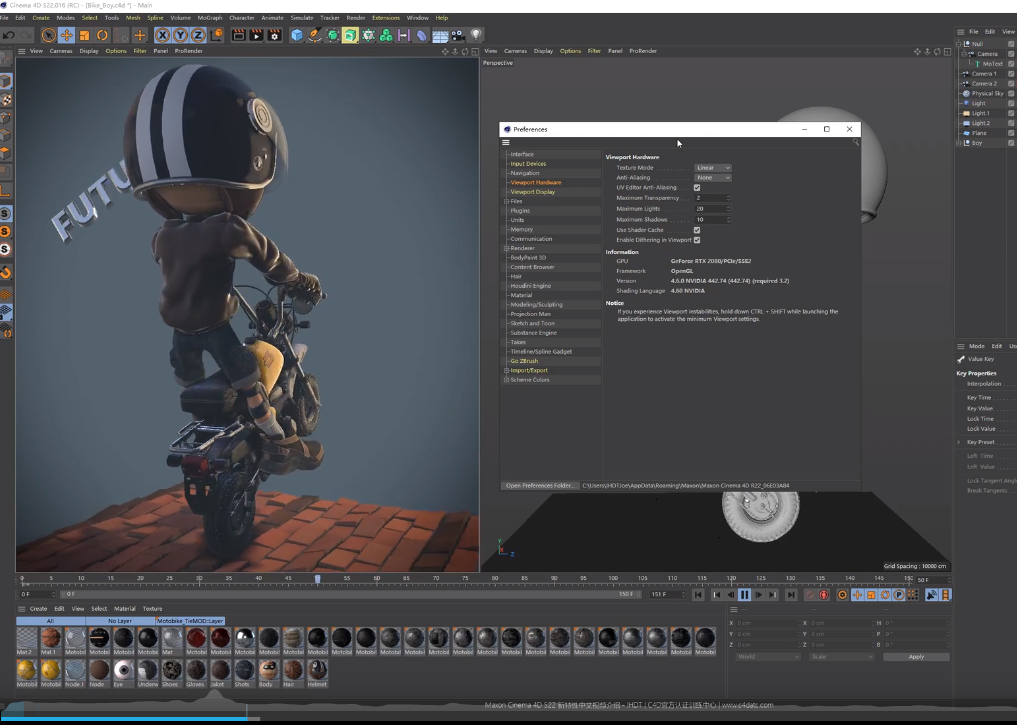
Task: Toggle the X axis lock icon
Action: point(163,35)
